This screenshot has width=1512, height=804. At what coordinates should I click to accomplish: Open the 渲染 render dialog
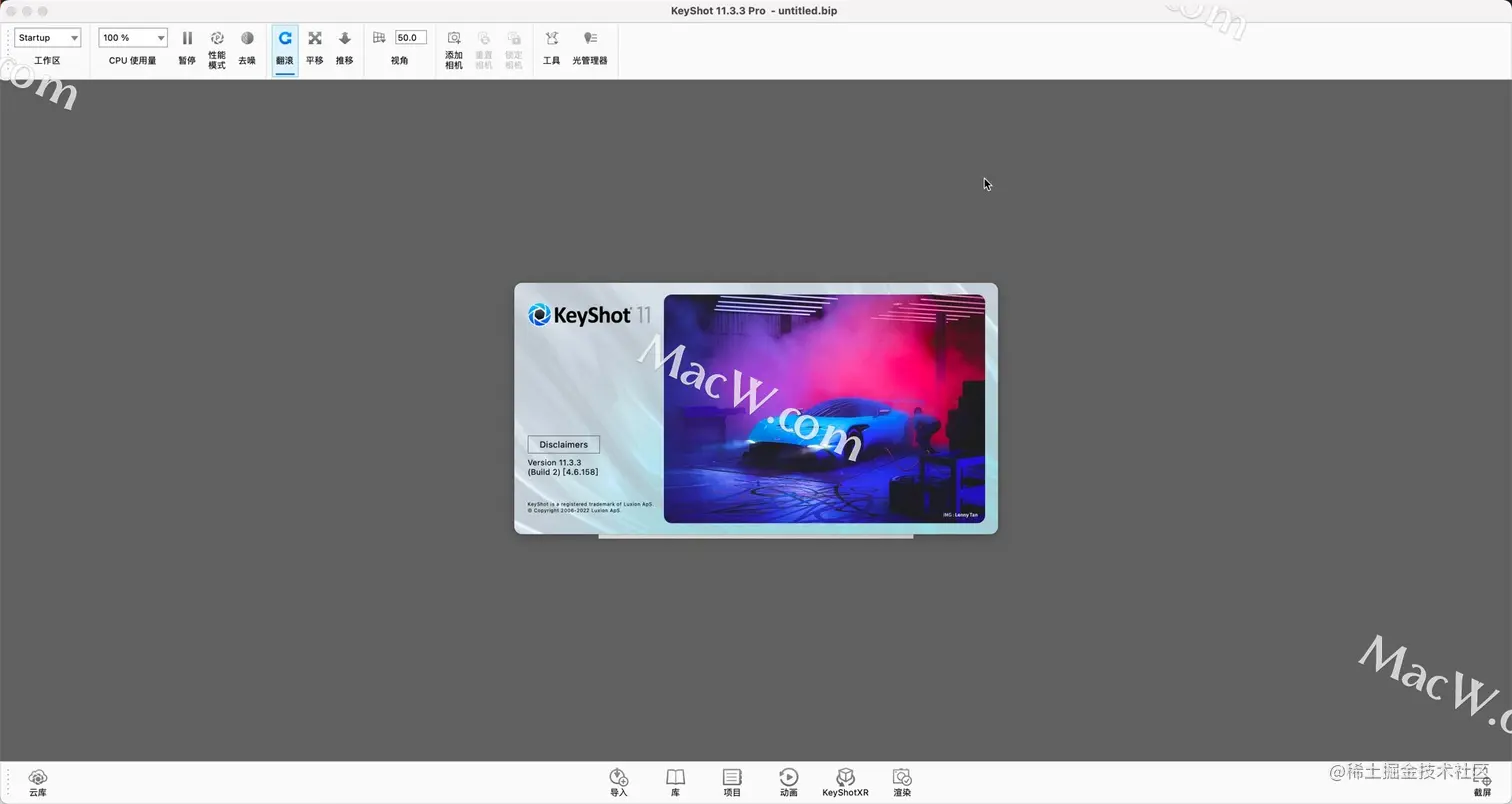coord(902,783)
